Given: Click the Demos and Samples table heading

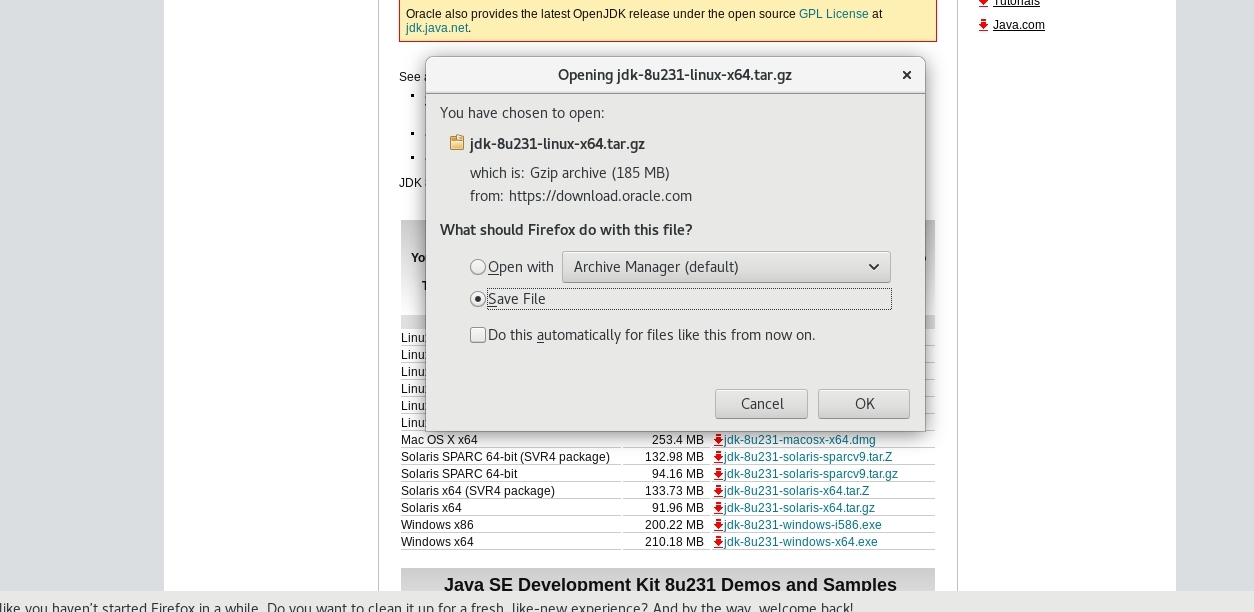Looking at the screenshot, I should (670, 585).
